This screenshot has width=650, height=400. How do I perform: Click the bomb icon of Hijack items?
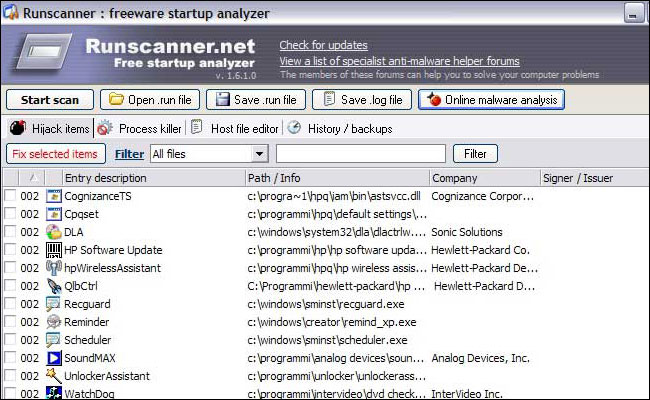pos(18,128)
